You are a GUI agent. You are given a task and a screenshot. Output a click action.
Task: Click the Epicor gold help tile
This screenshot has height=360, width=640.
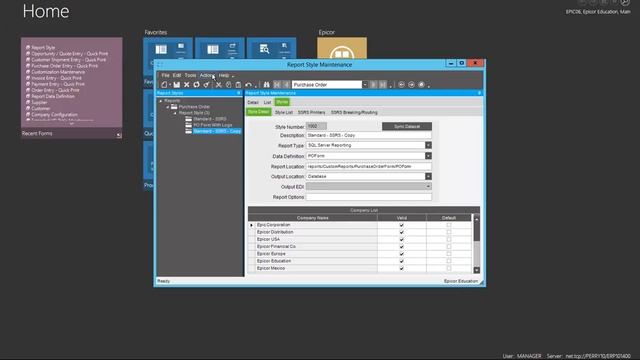click(342, 48)
